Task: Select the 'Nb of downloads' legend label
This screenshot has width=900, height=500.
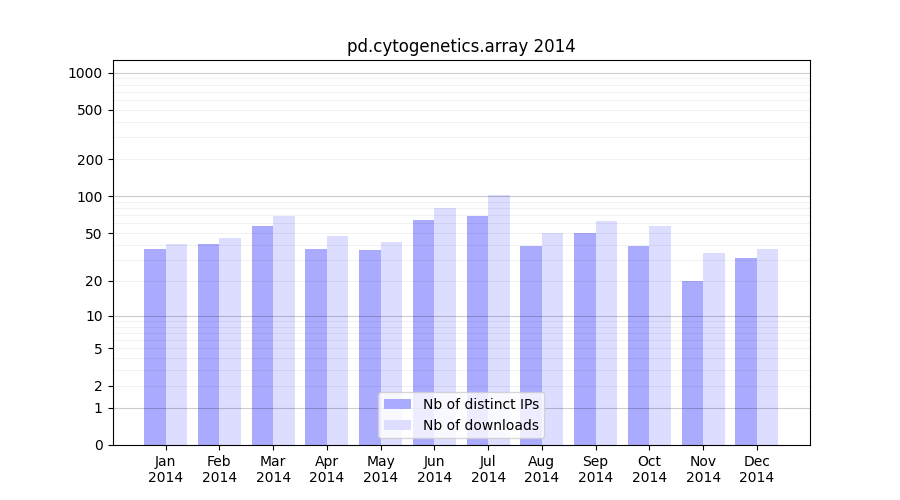Action: [480, 425]
